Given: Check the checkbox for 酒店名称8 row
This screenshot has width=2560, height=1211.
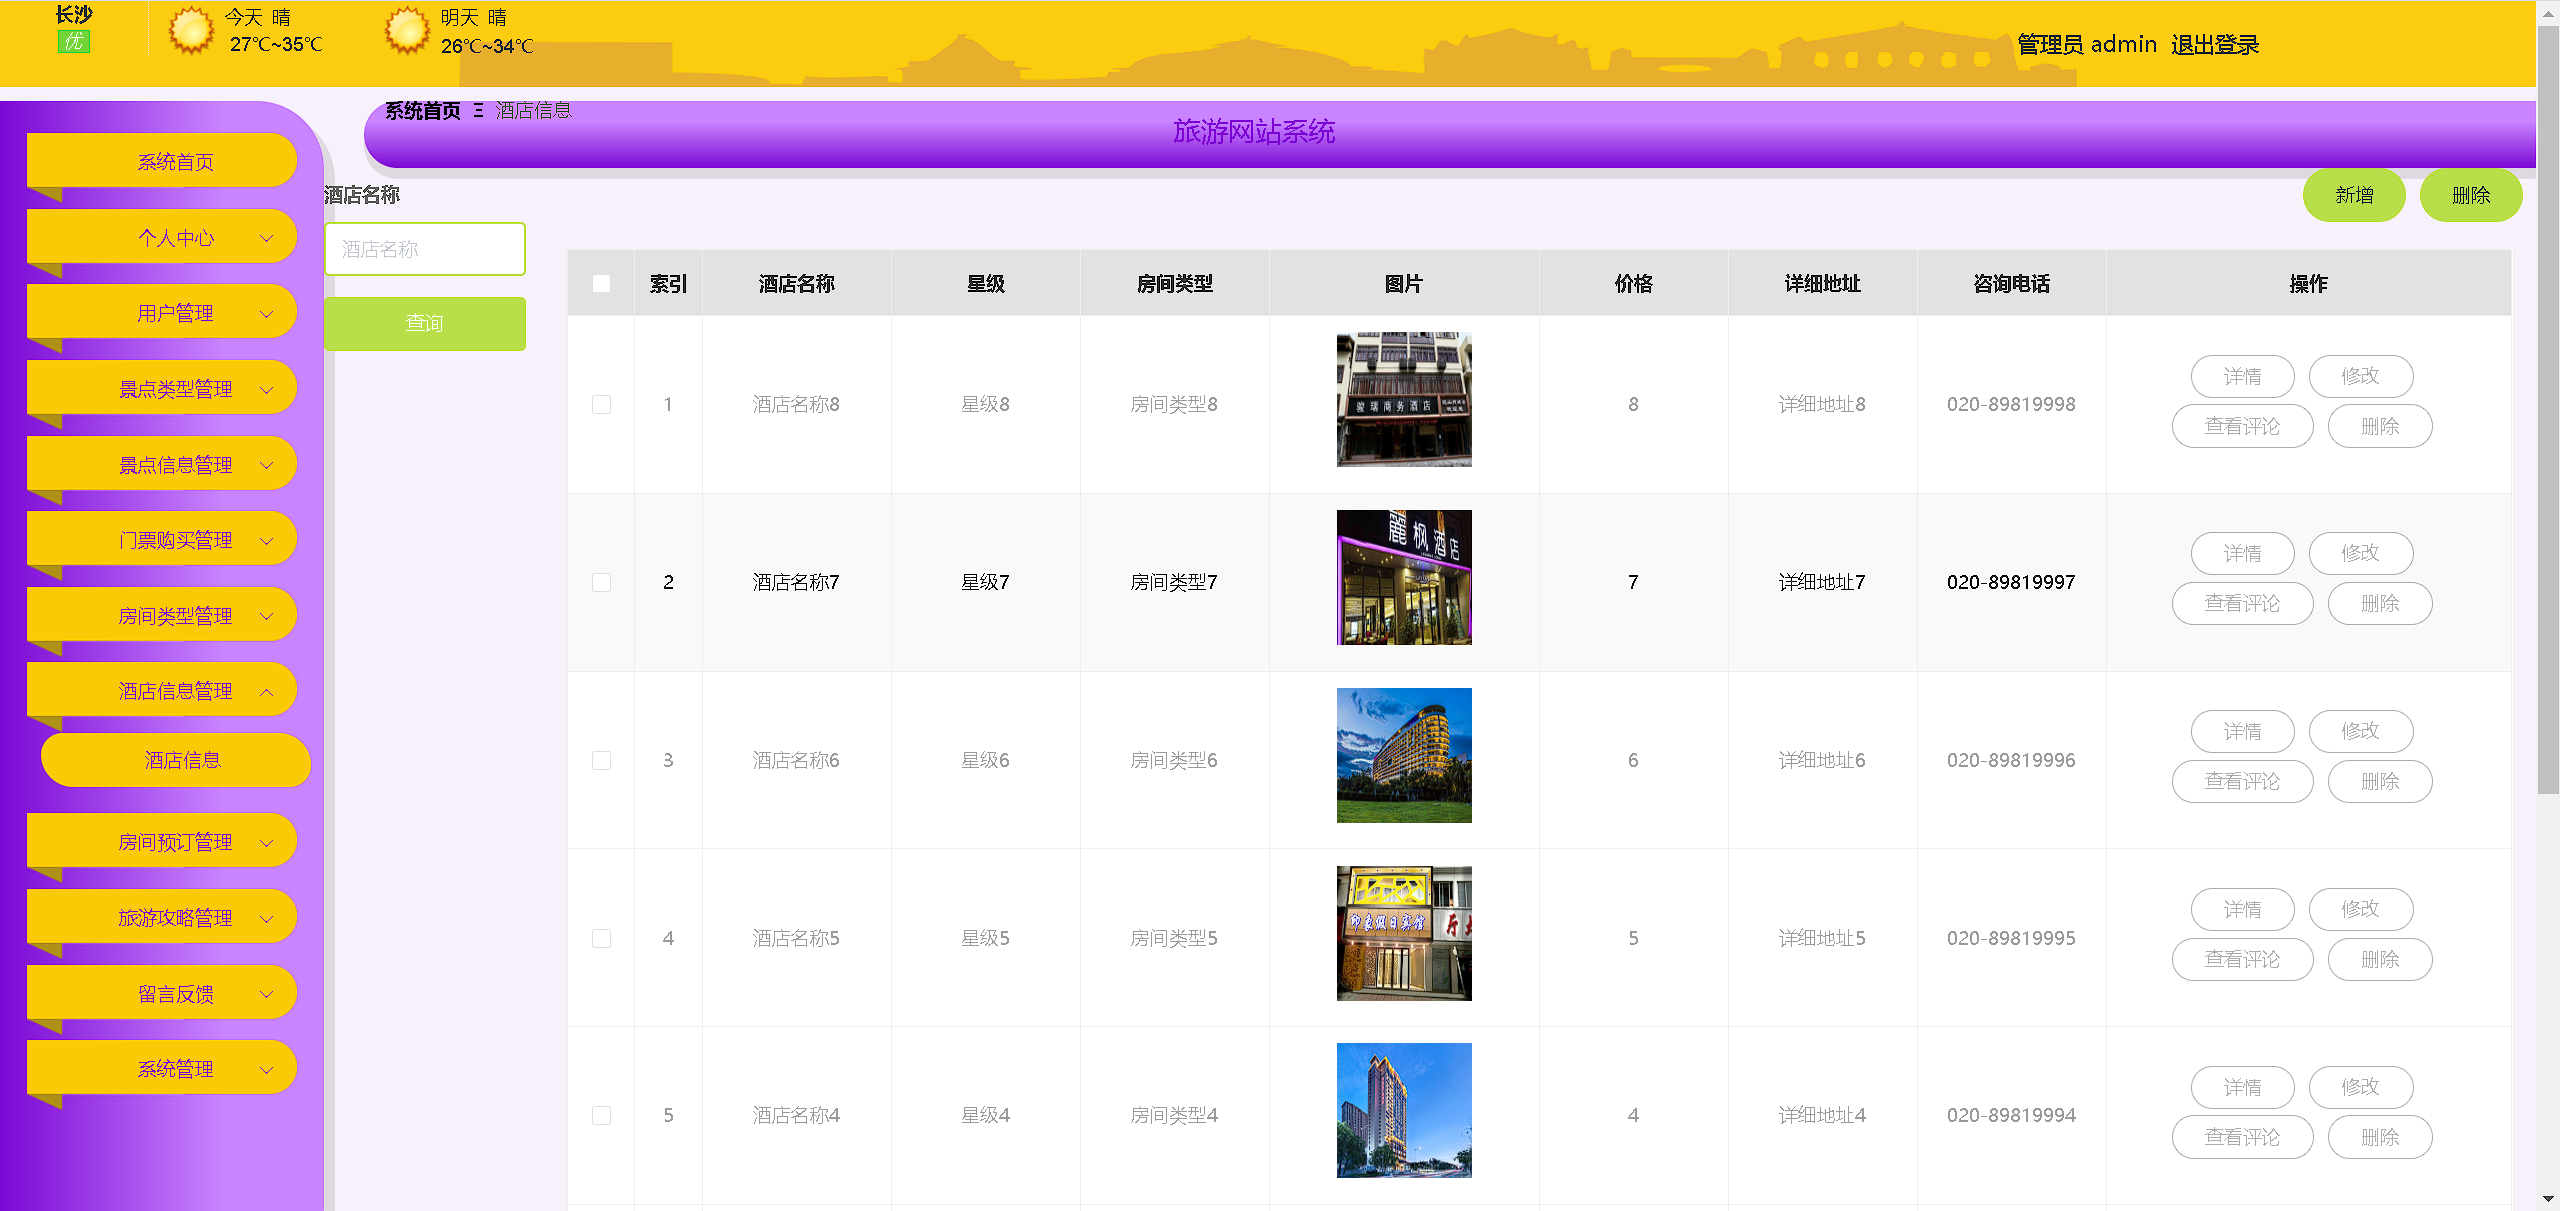Looking at the screenshot, I should (601, 404).
